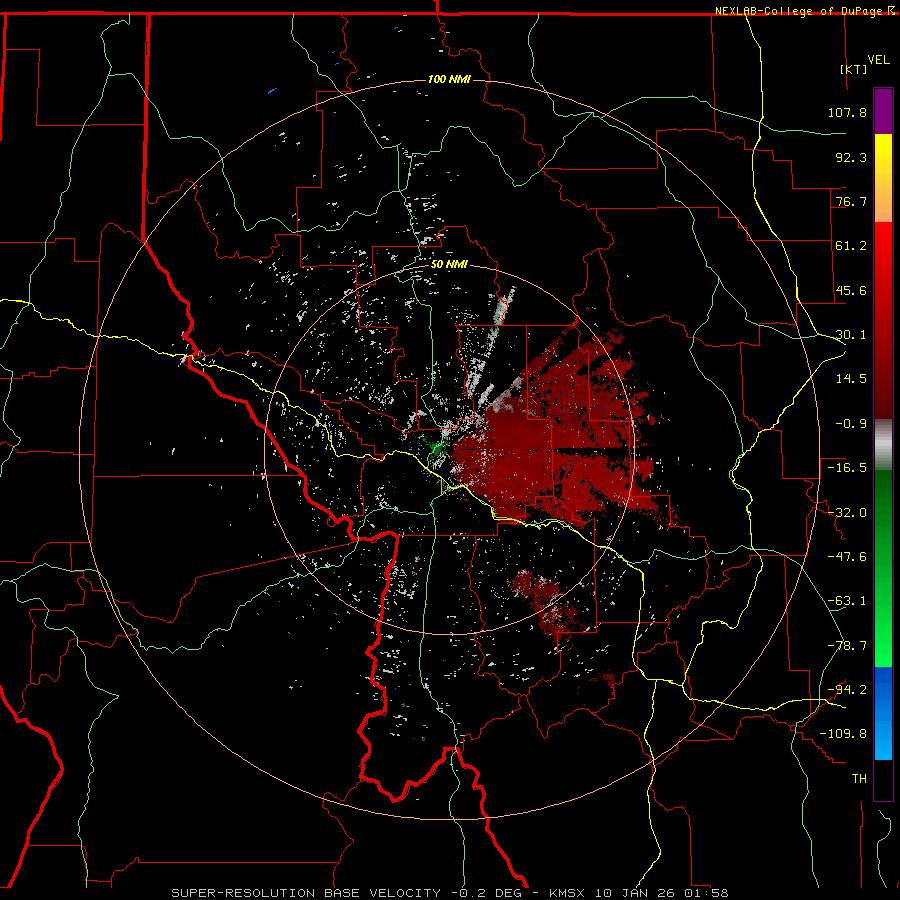This screenshot has width=900, height=900.
Task: Click the 100 NMI range ring label
Action: (449, 79)
